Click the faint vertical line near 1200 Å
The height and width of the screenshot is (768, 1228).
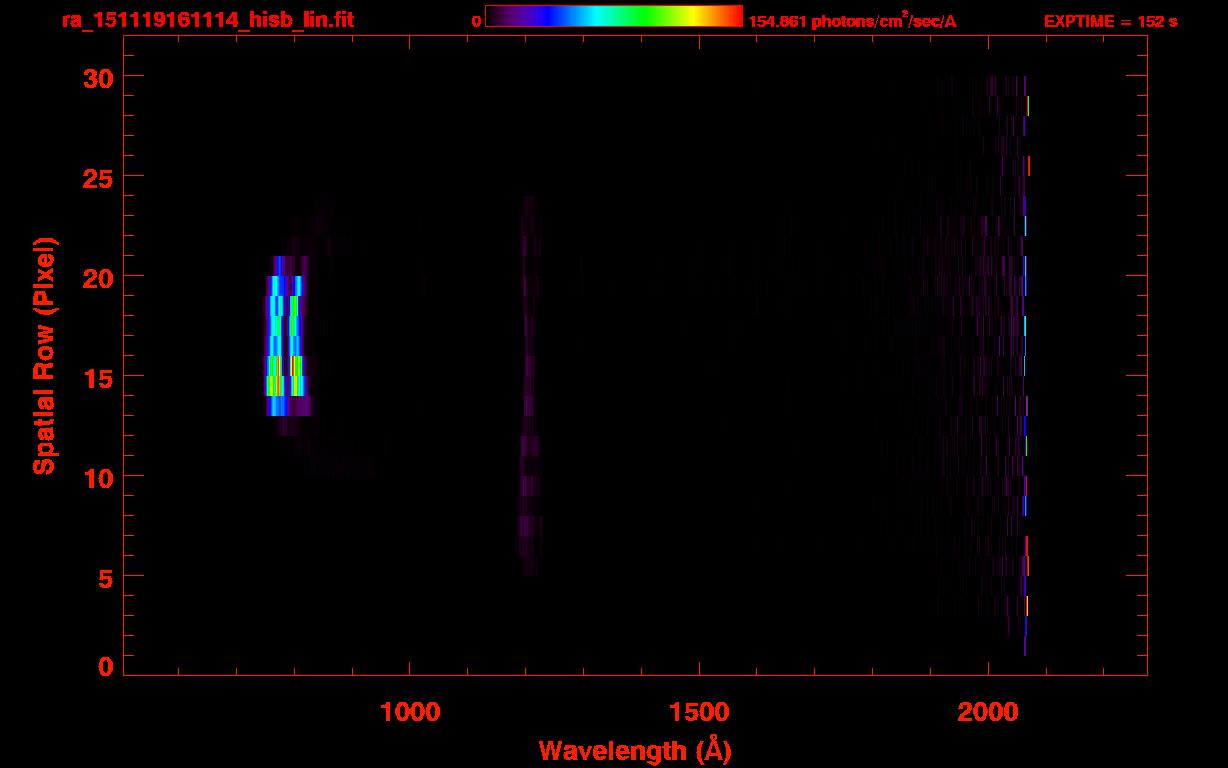click(x=529, y=385)
